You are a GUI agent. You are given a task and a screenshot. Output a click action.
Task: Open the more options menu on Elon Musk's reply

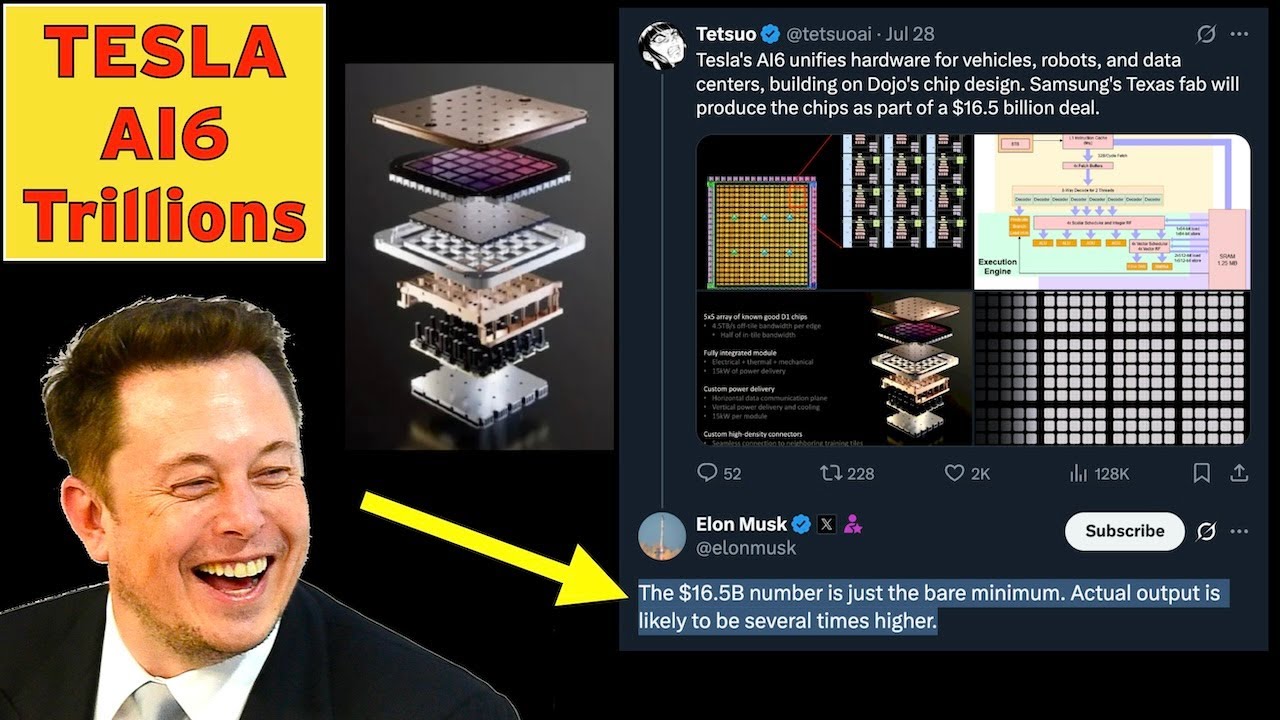click(1239, 531)
